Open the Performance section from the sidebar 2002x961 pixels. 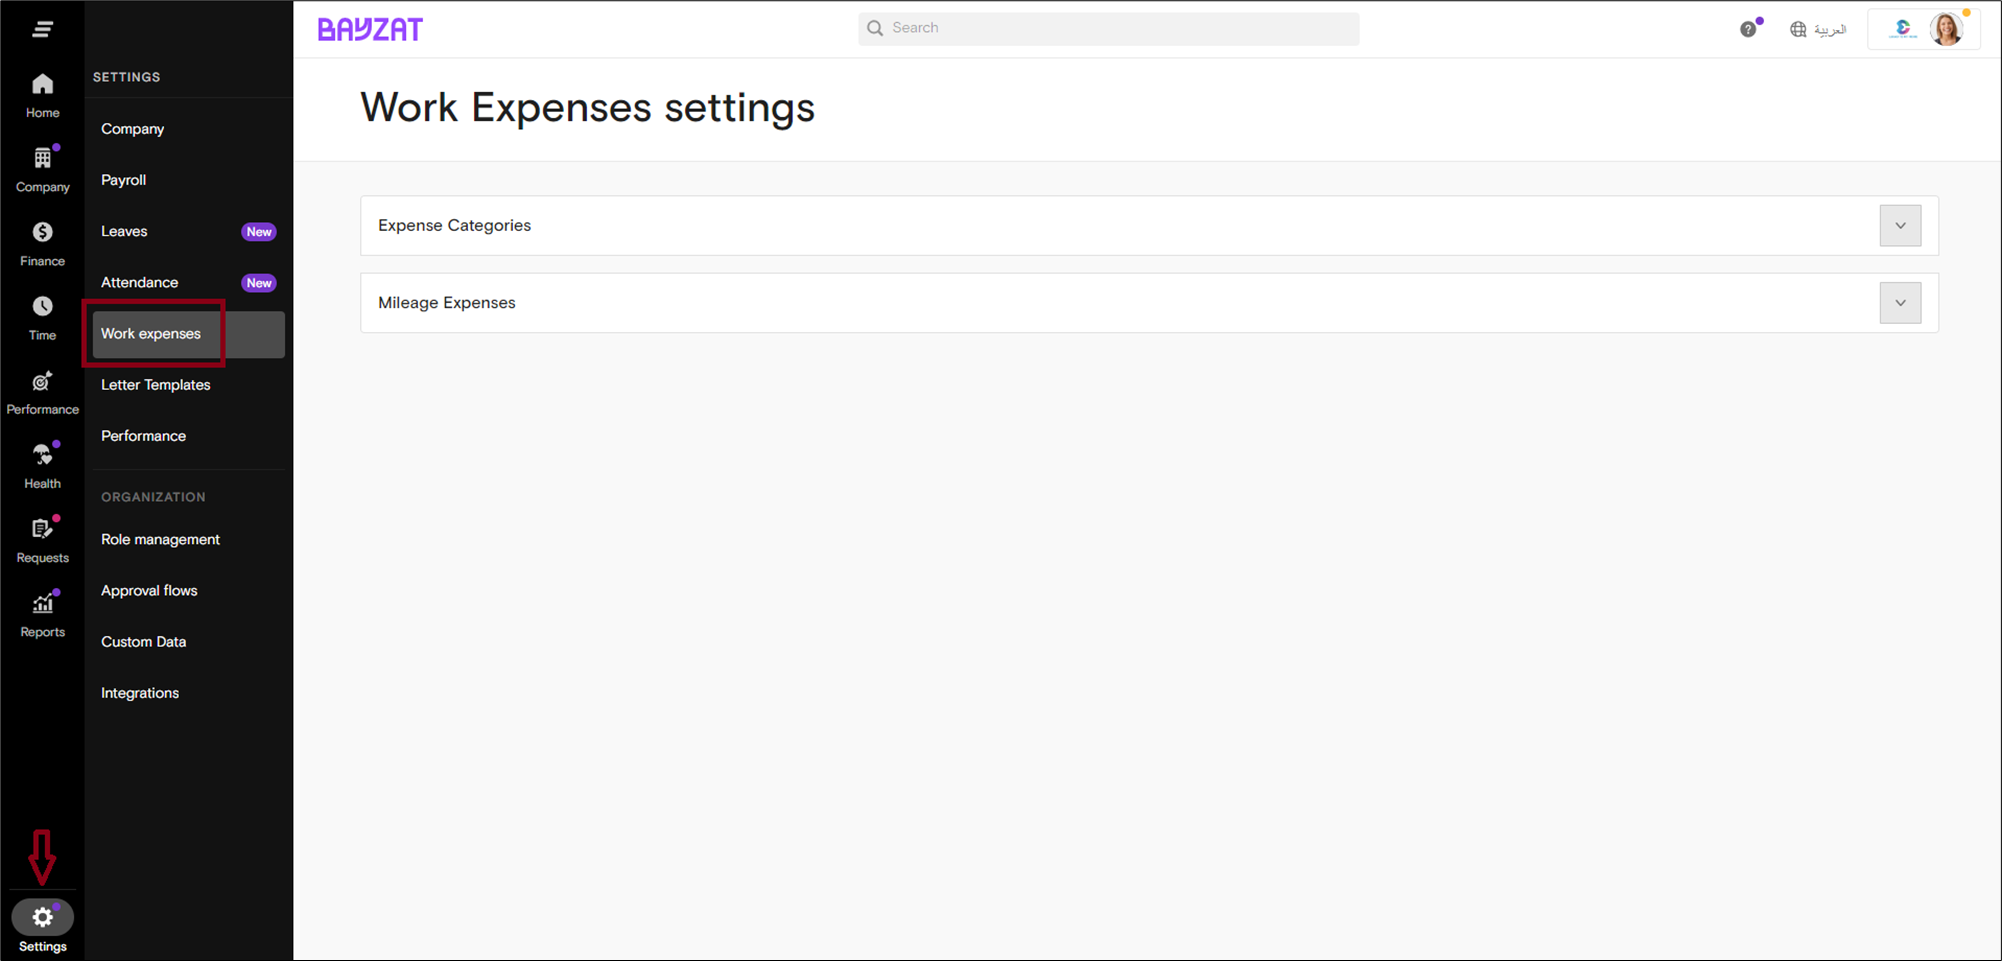pyautogui.click(x=42, y=390)
